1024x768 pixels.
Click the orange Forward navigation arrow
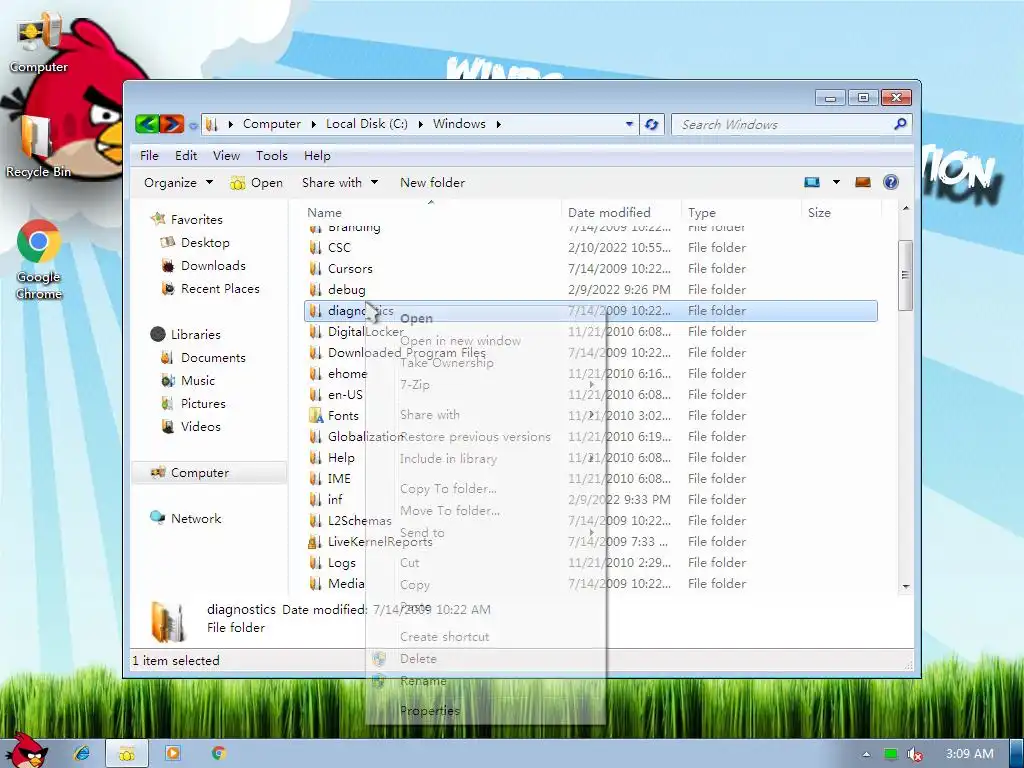tap(172, 123)
